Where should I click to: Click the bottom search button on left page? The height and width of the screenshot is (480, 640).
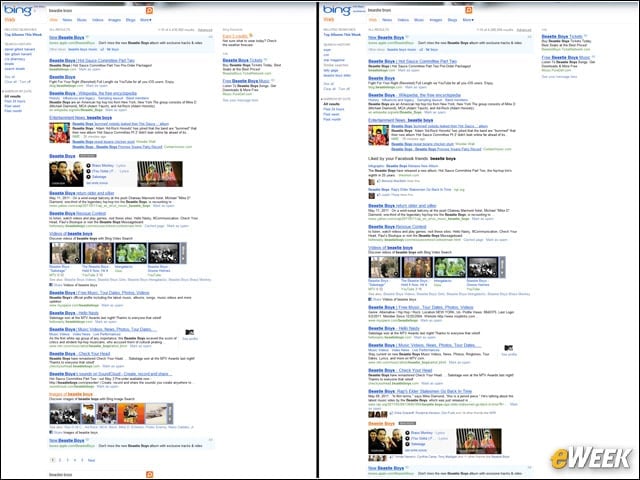click(149, 474)
